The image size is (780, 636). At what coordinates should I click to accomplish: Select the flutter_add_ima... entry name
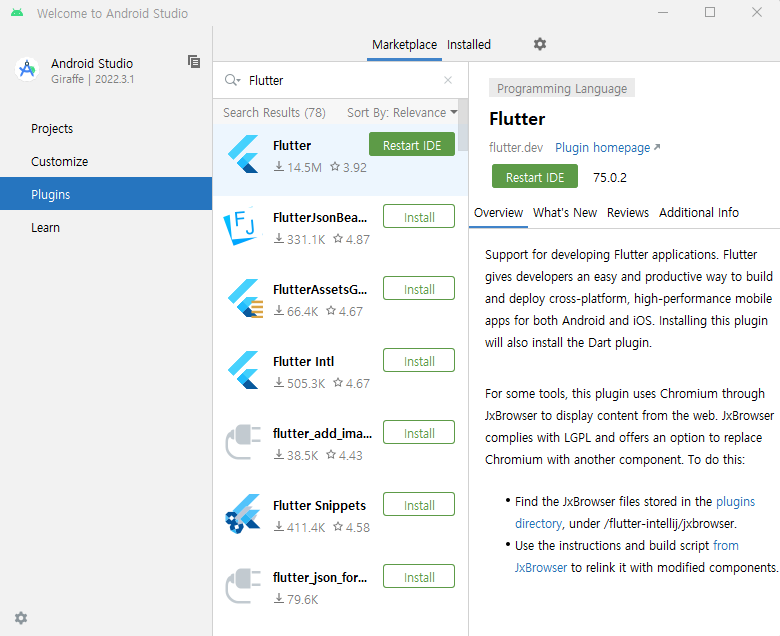coord(322,434)
